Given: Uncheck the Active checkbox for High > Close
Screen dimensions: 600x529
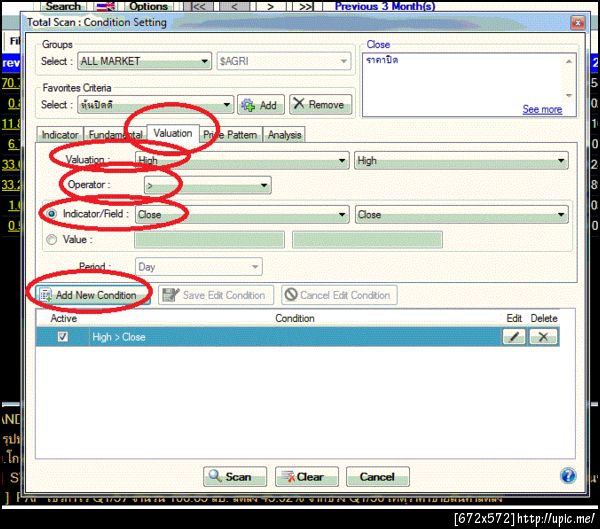Looking at the screenshot, I should pos(62,337).
